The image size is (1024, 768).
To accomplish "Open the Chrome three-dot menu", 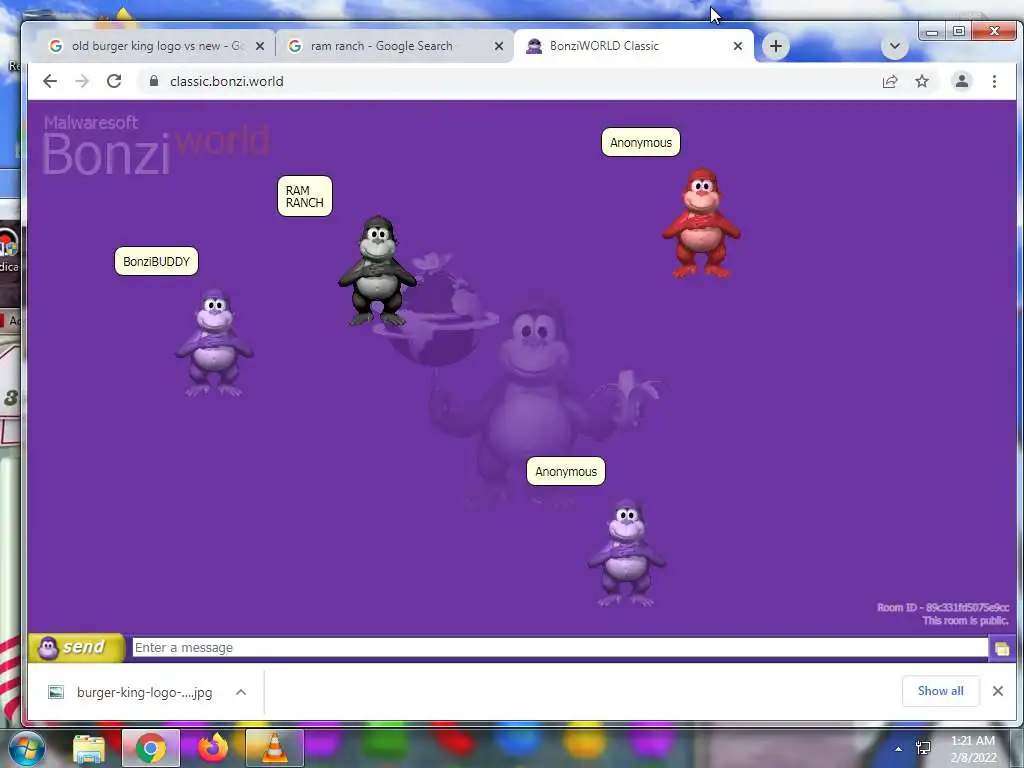I will click(994, 82).
